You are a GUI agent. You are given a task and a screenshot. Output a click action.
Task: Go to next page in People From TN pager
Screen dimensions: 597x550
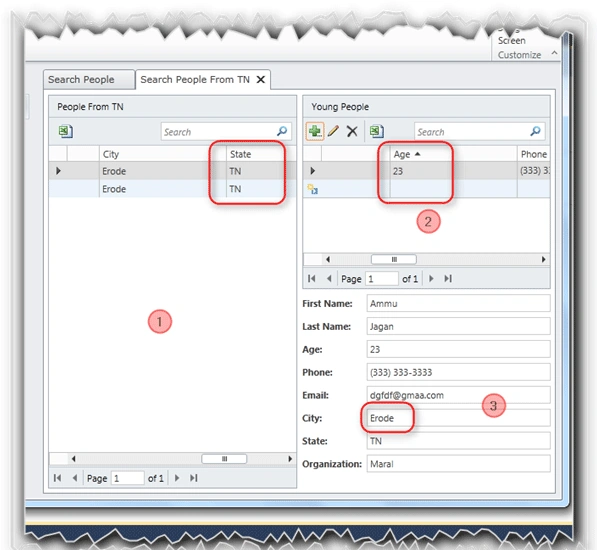pyautogui.click(x=177, y=478)
